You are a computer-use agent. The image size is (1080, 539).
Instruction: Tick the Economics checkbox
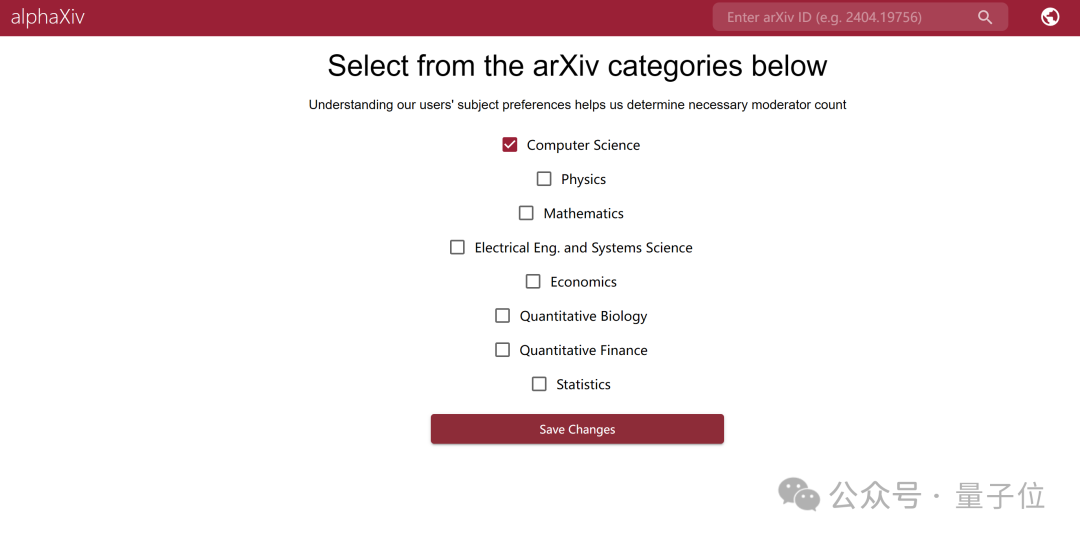[x=533, y=282]
